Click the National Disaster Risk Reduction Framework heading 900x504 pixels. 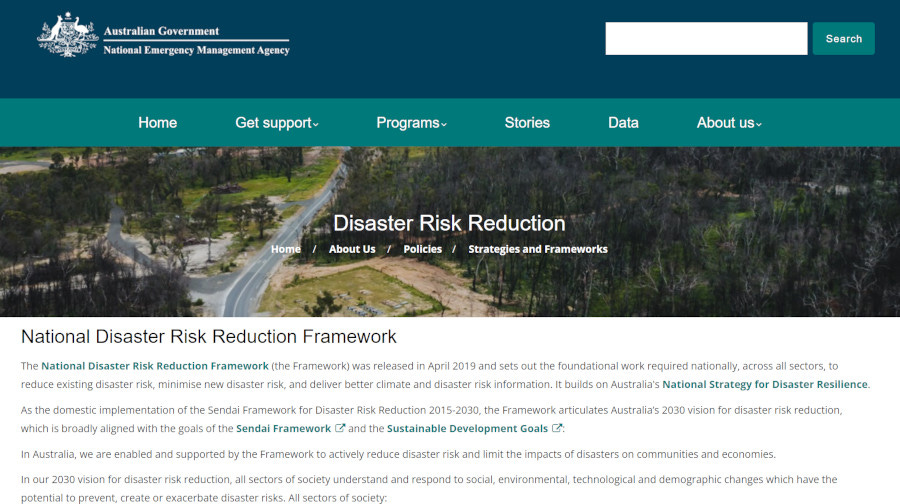pos(208,336)
